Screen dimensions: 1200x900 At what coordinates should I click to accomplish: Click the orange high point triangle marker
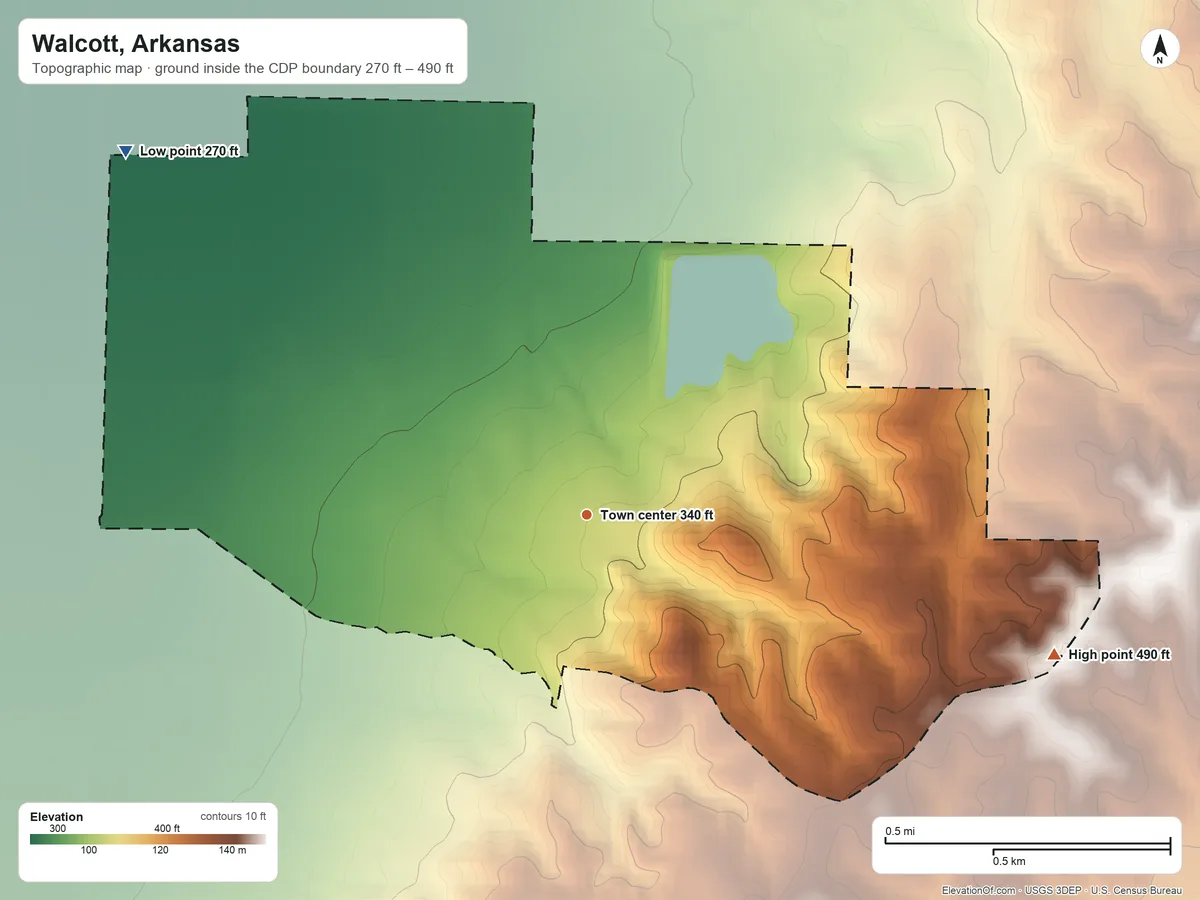[1053, 654]
